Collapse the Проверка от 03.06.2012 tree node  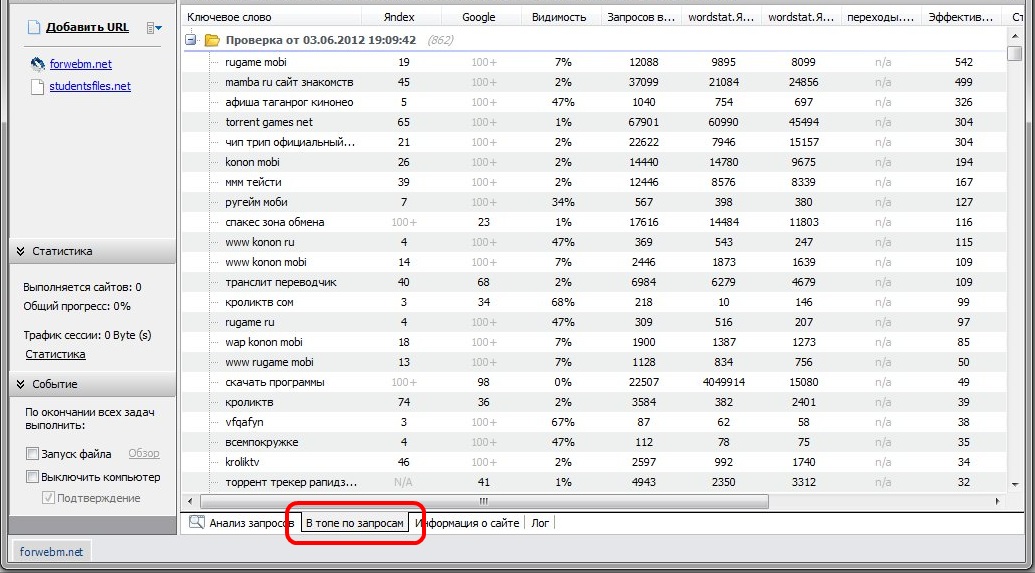tap(191, 41)
